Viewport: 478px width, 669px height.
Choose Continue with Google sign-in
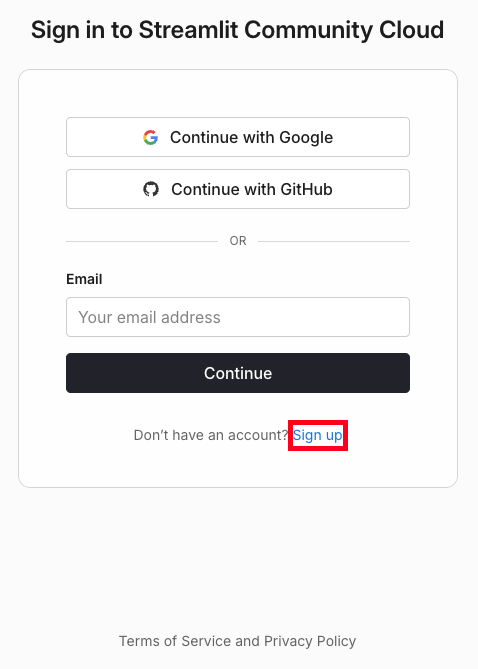pos(238,137)
